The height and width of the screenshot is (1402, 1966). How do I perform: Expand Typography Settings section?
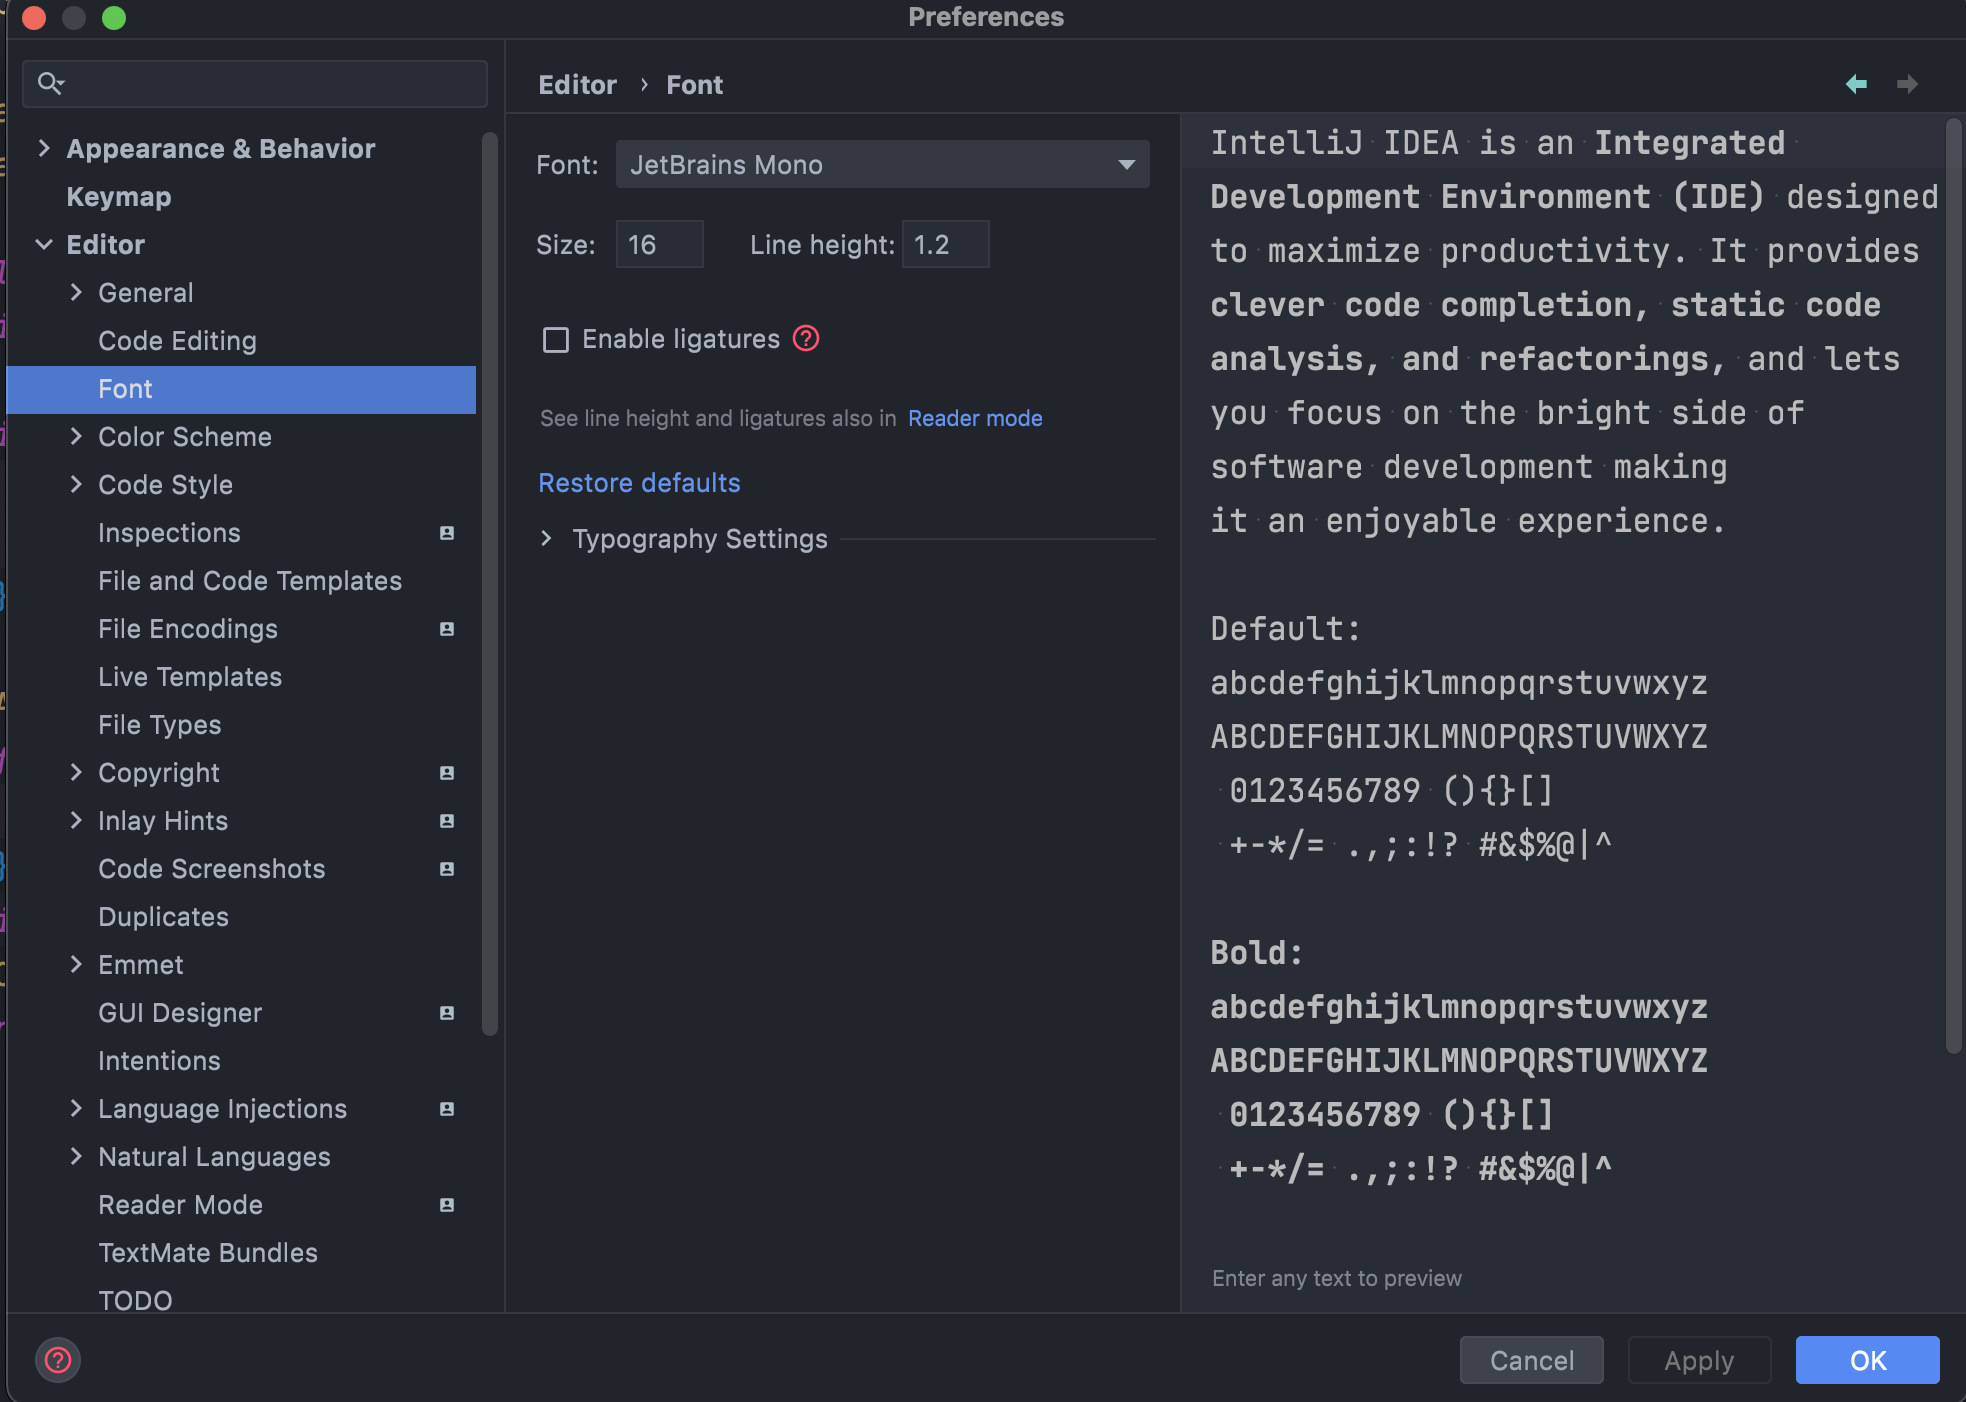(546, 539)
